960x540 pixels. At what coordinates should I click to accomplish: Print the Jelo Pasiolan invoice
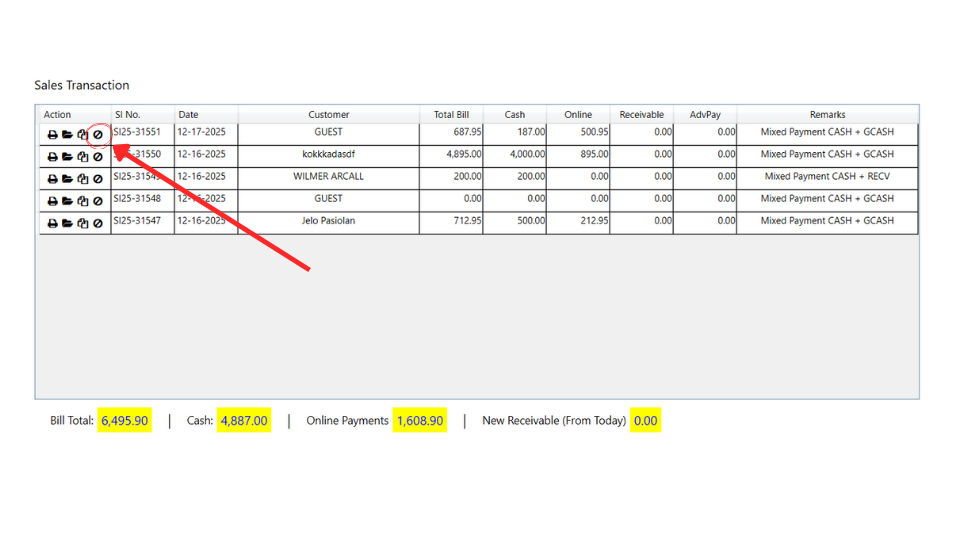pyautogui.click(x=52, y=223)
